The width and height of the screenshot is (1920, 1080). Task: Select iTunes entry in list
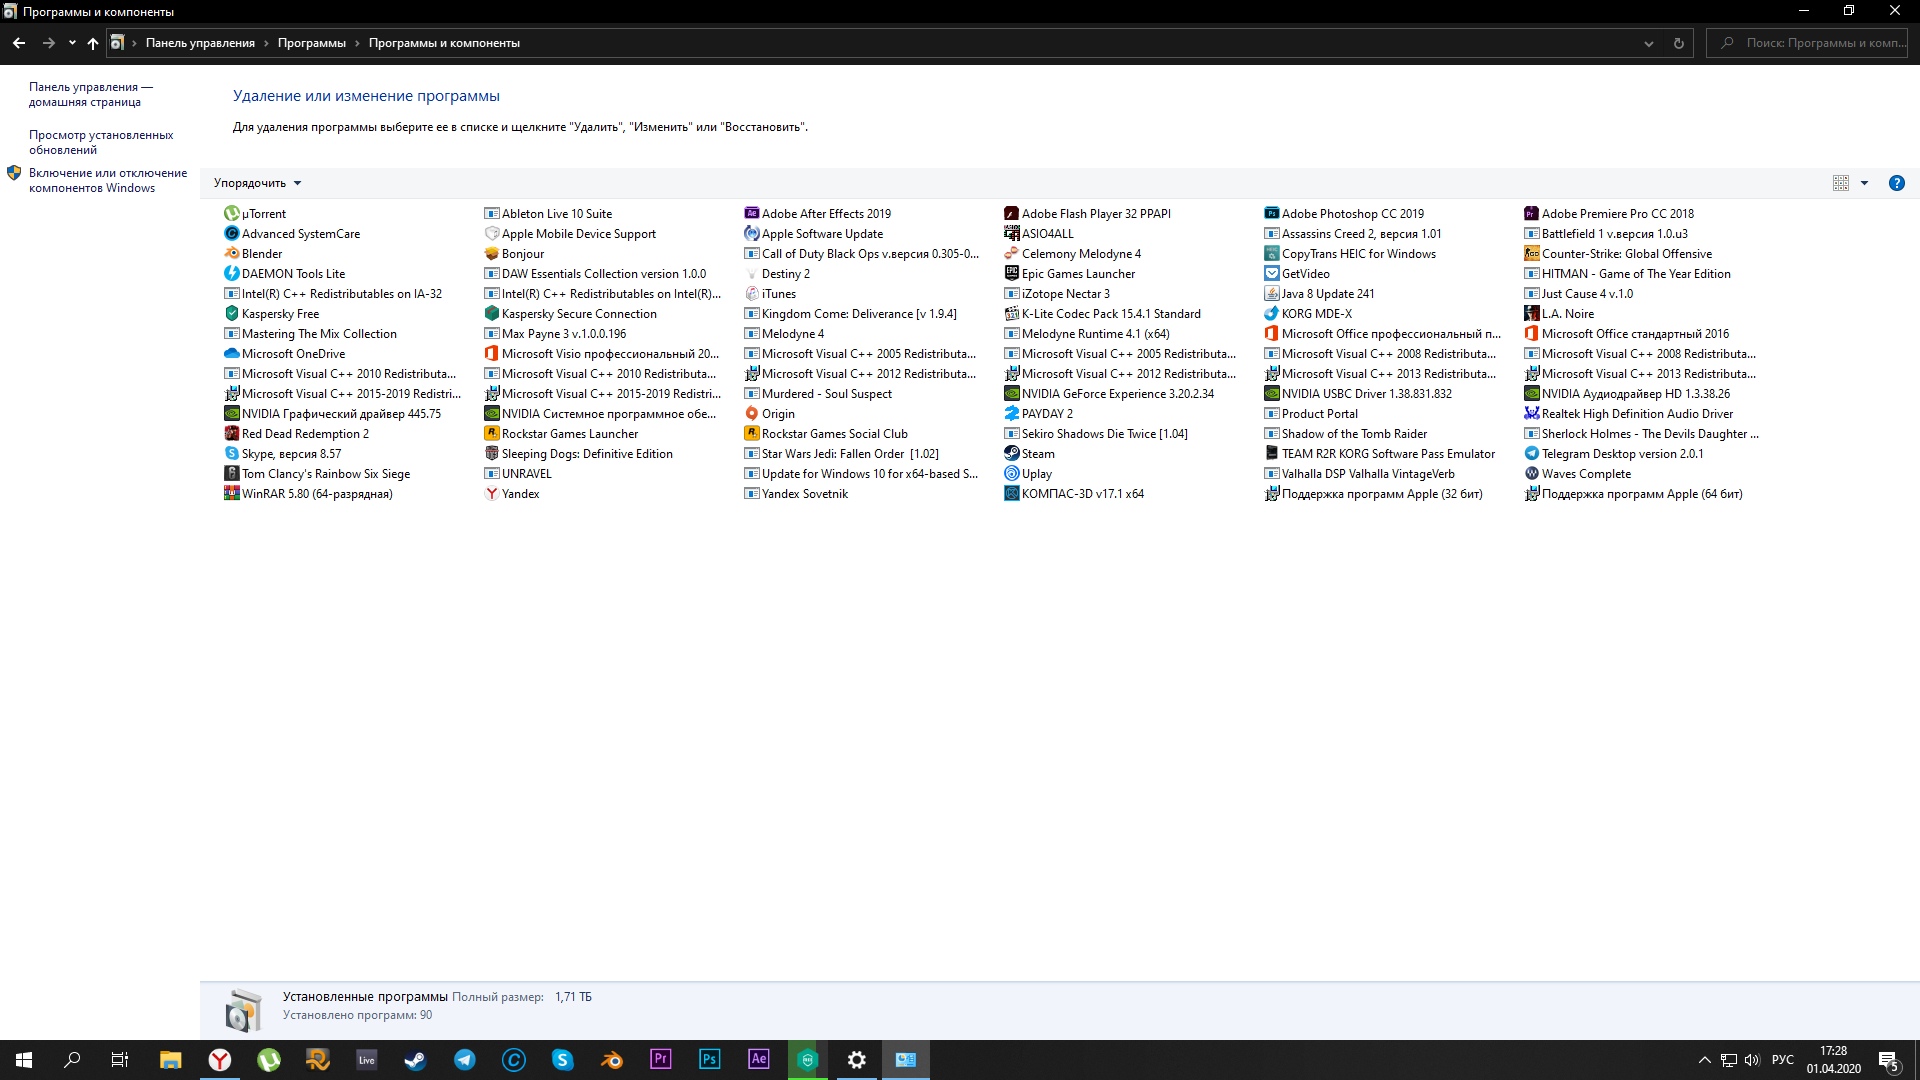[770, 294]
